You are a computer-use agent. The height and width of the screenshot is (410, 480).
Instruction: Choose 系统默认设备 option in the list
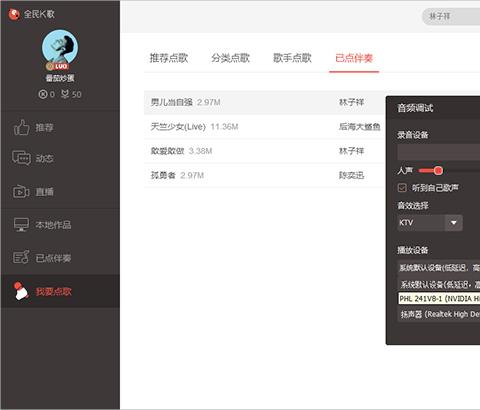439,284
